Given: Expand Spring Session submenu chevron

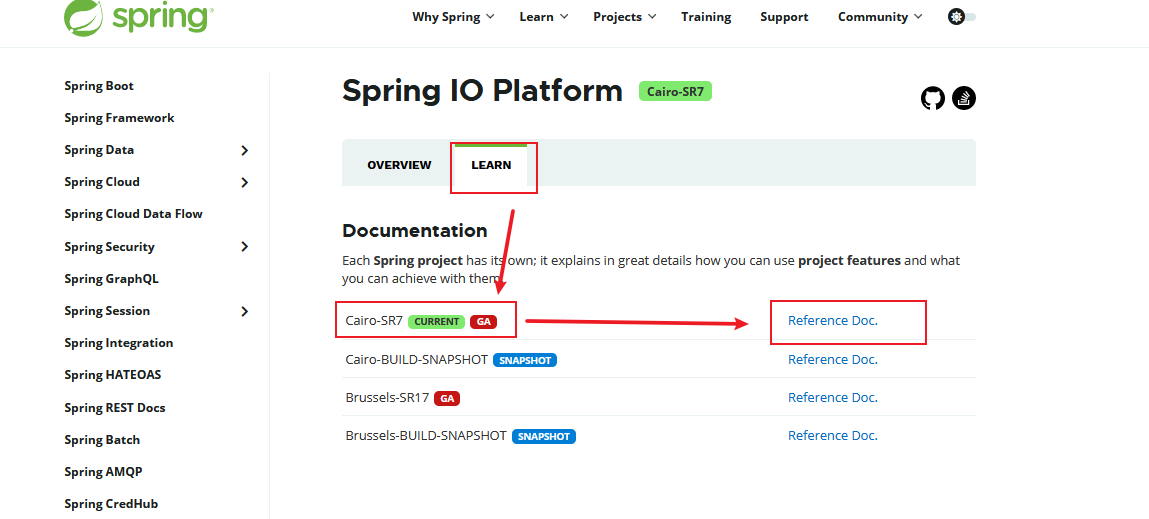Looking at the screenshot, I should point(245,312).
